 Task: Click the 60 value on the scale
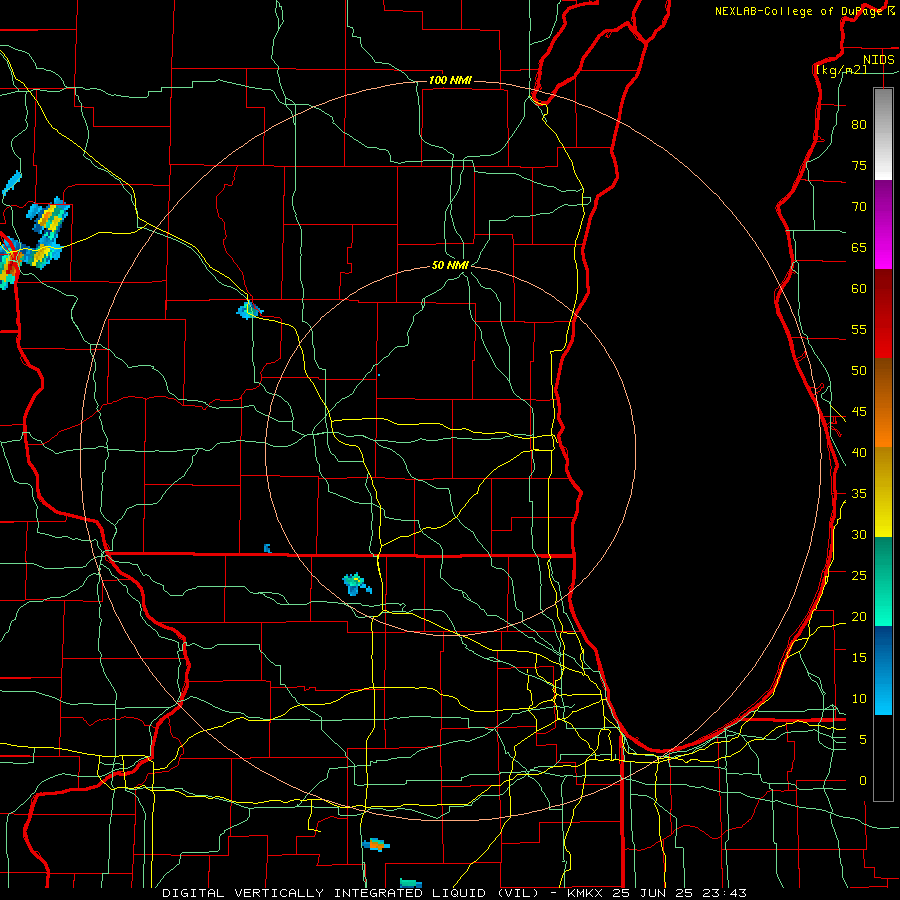pyautogui.click(x=859, y=289)
